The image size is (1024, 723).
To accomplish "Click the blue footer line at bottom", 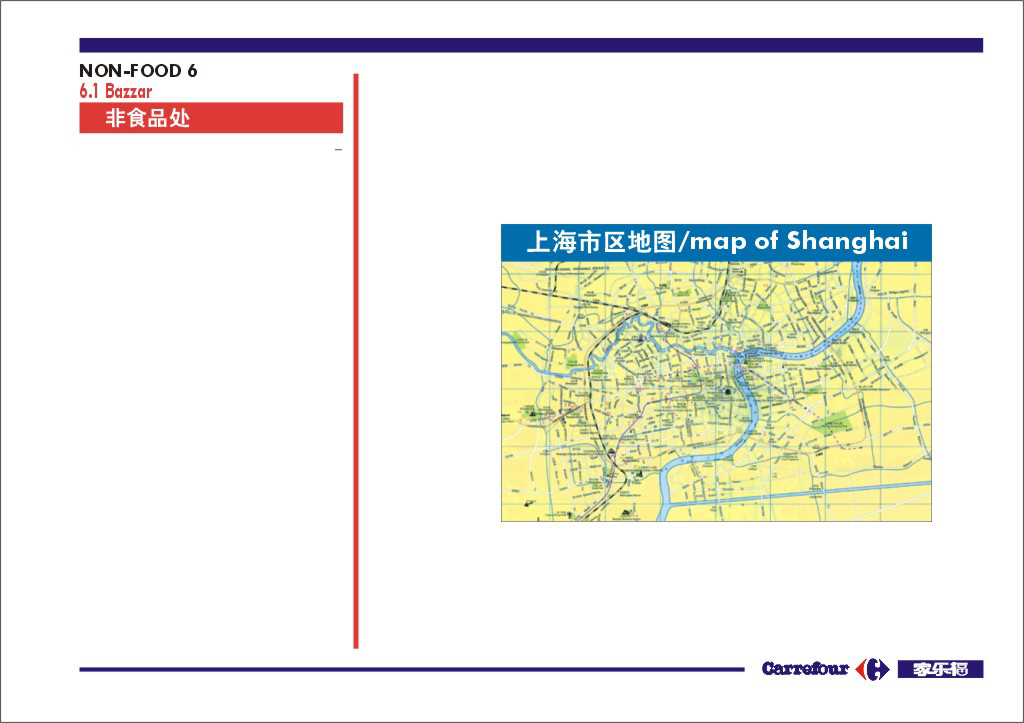I will 410,669.
